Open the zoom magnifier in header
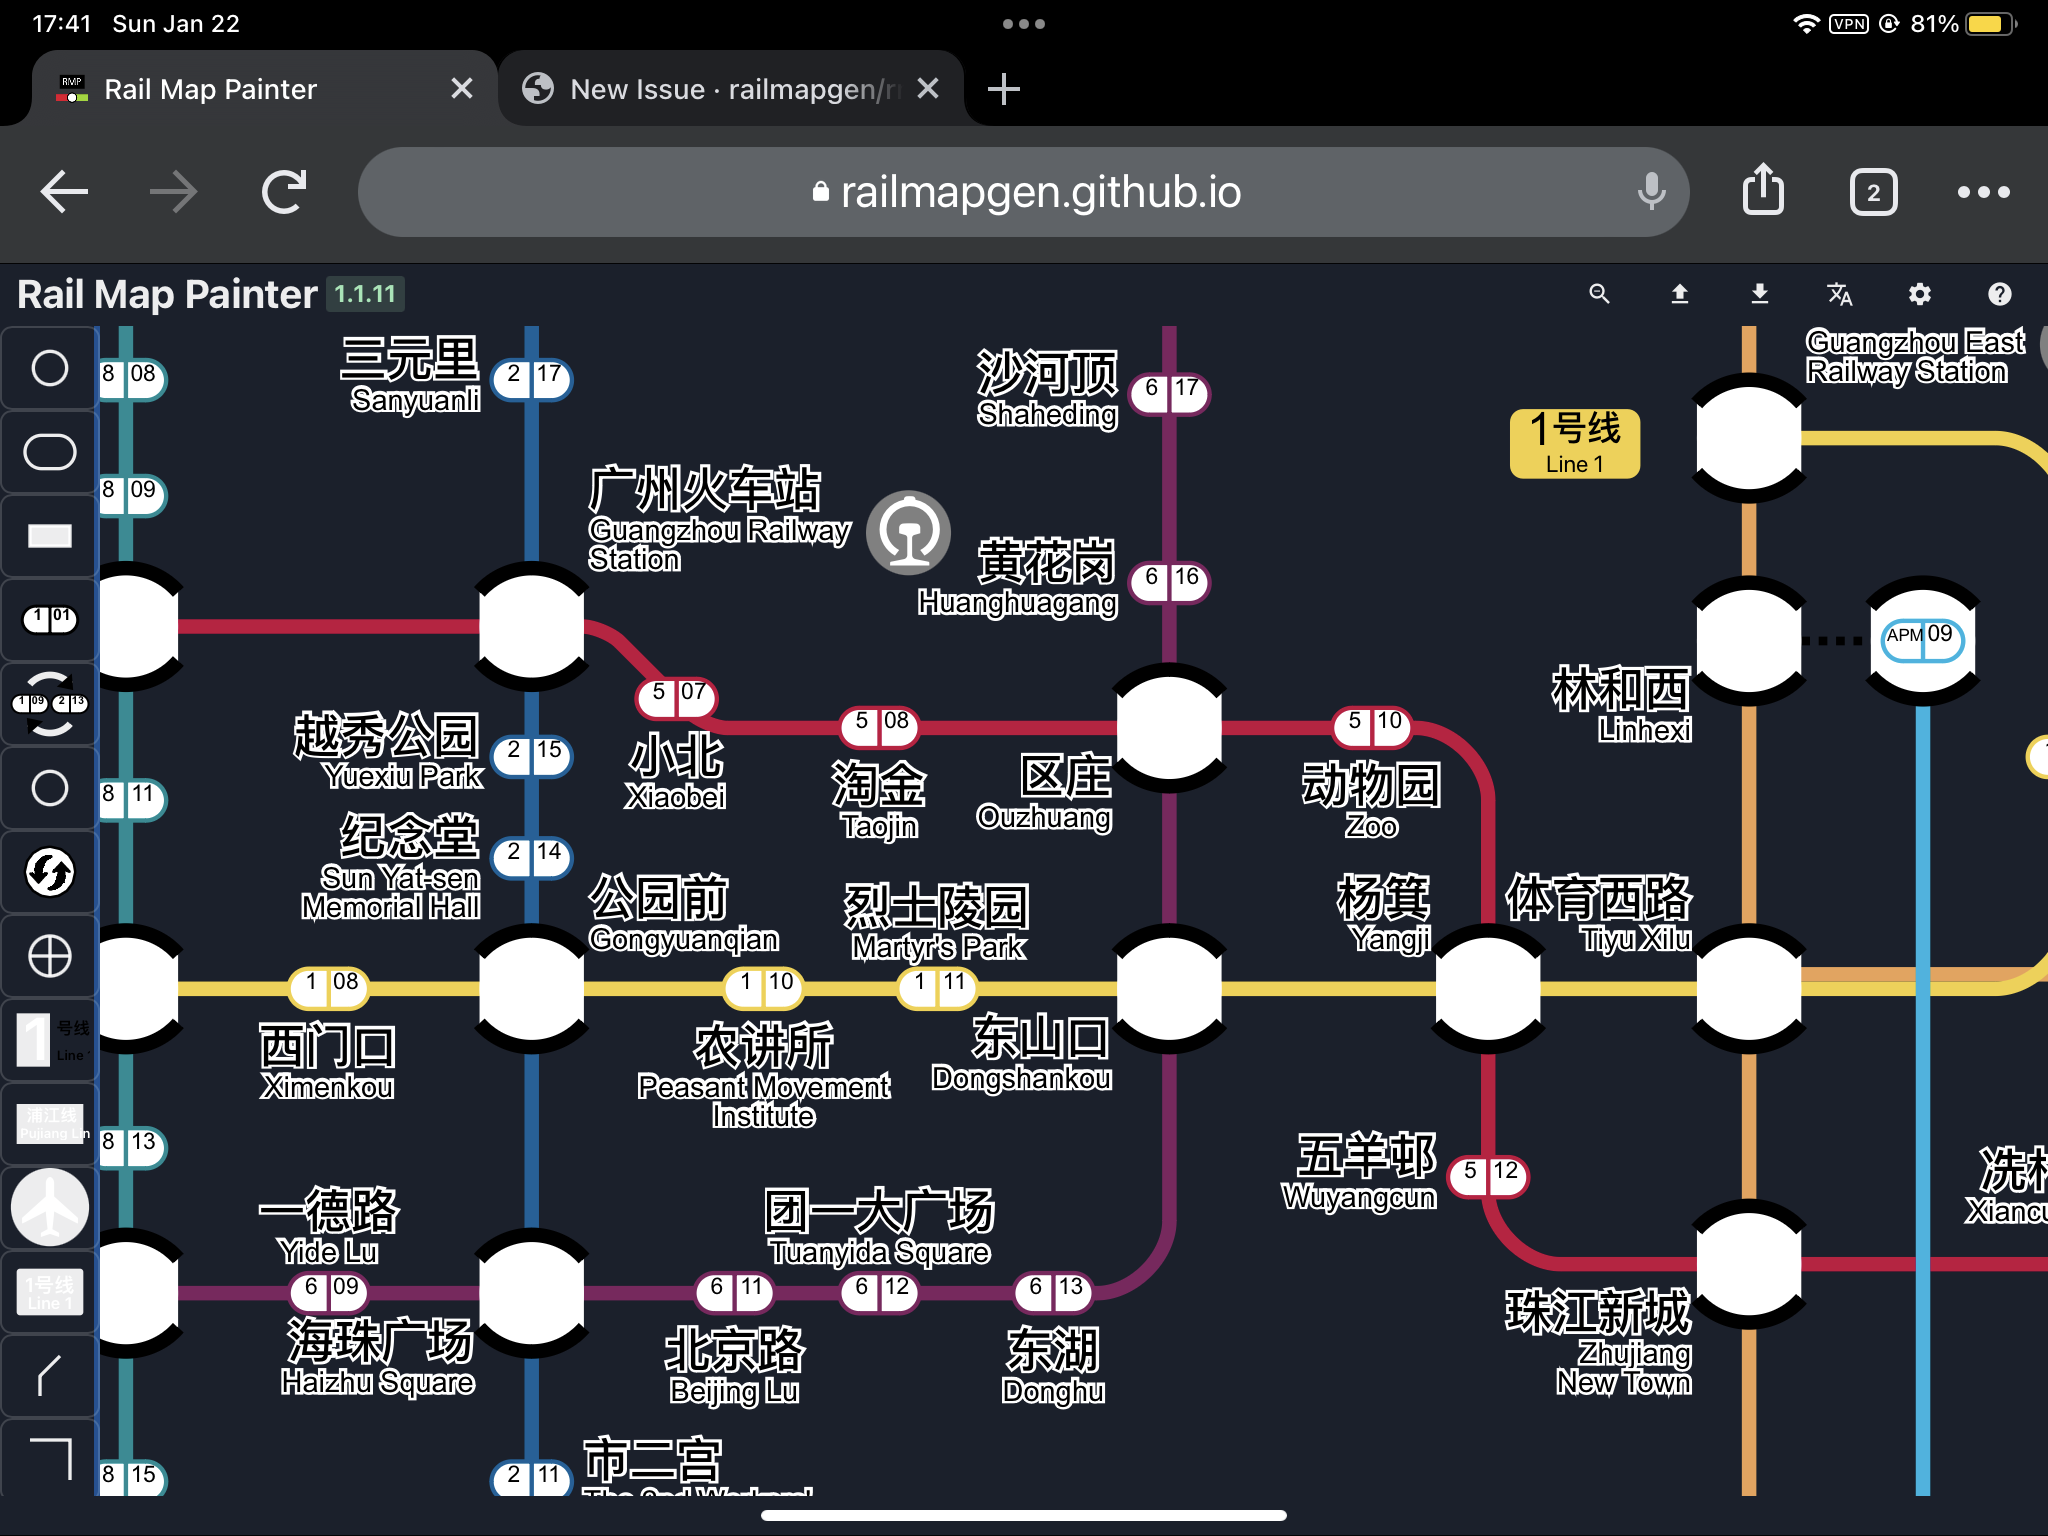 1599,294
